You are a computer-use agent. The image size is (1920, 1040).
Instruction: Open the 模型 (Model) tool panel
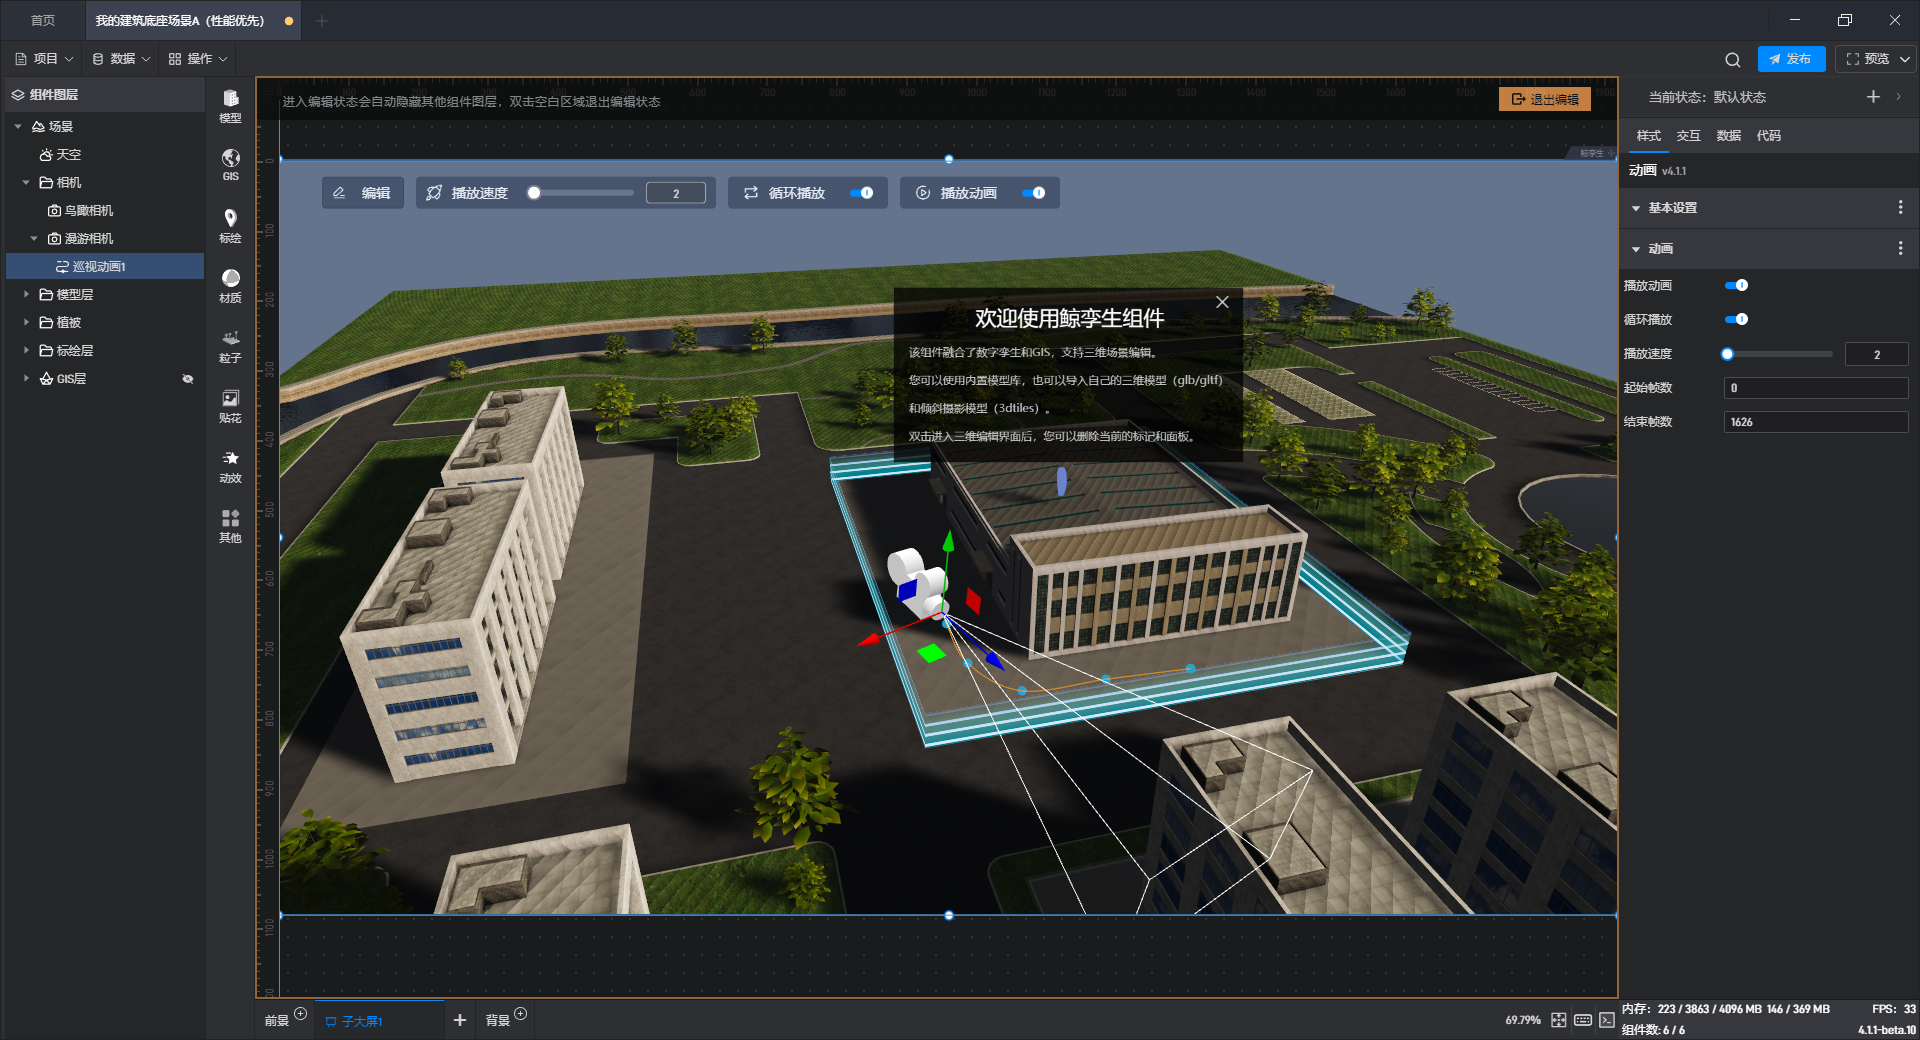(230, 104)
